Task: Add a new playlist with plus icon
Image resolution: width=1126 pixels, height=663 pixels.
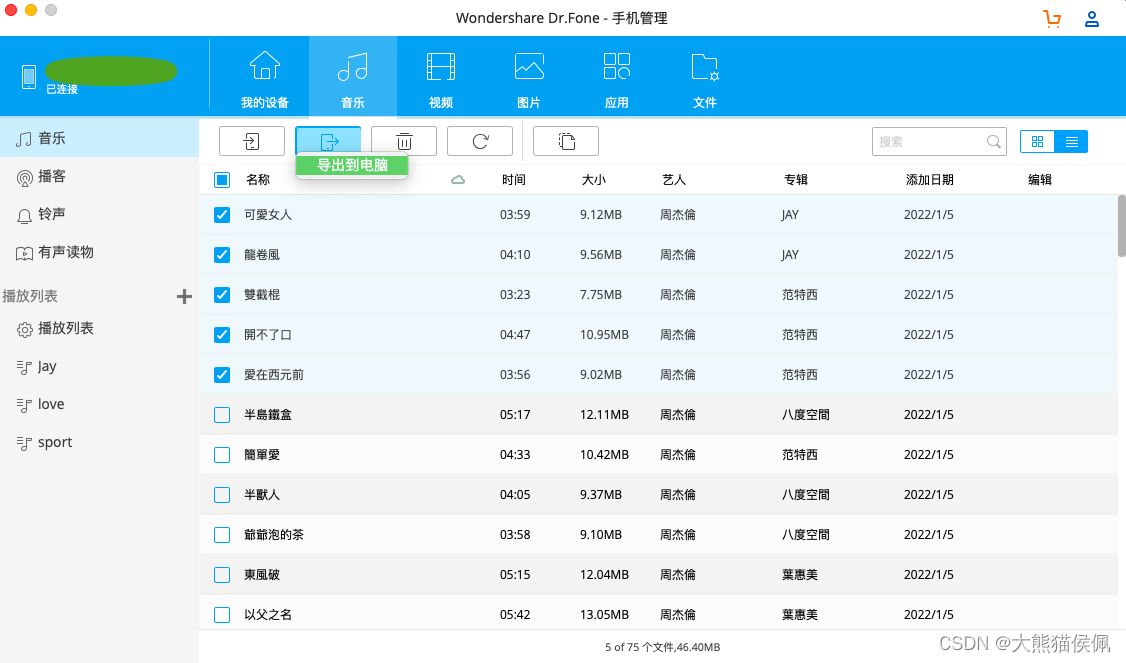Action: pyautogui.click(x=185, y=296)
